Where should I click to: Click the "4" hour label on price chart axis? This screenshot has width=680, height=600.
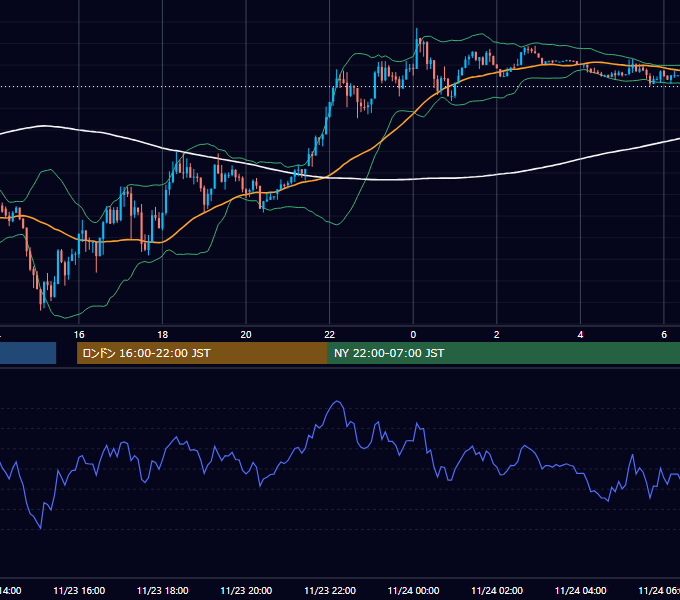(580, 335)
